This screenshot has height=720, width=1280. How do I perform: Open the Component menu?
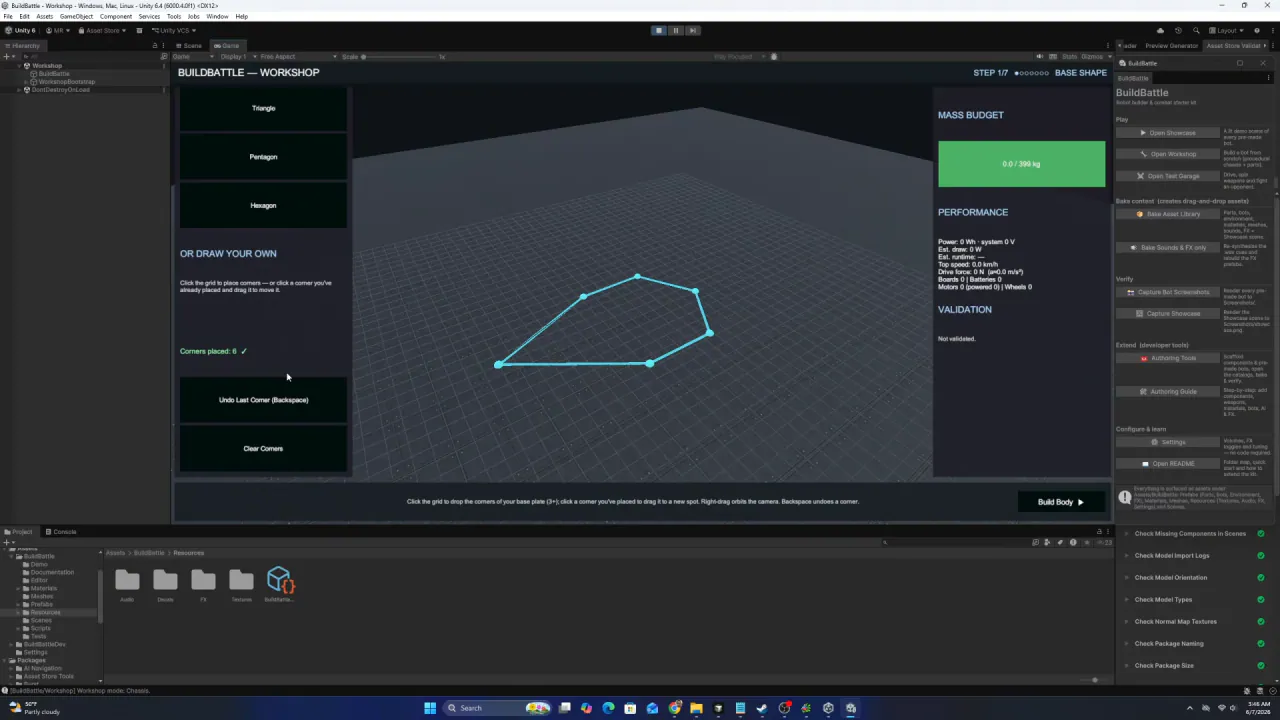pos(116,16)
